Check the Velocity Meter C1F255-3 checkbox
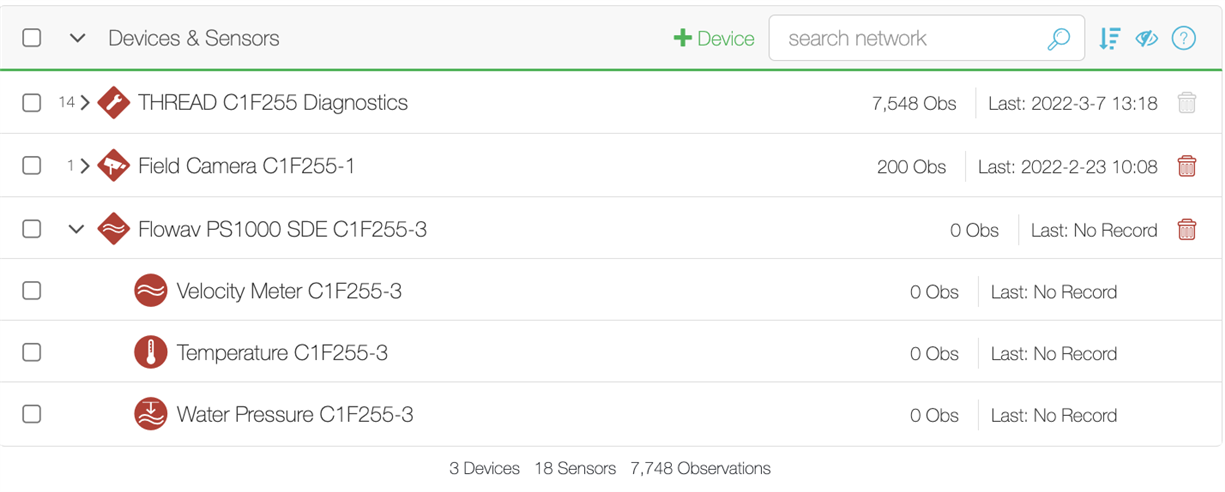Screen dimensions: 1225x492 [x=32, y=291]
